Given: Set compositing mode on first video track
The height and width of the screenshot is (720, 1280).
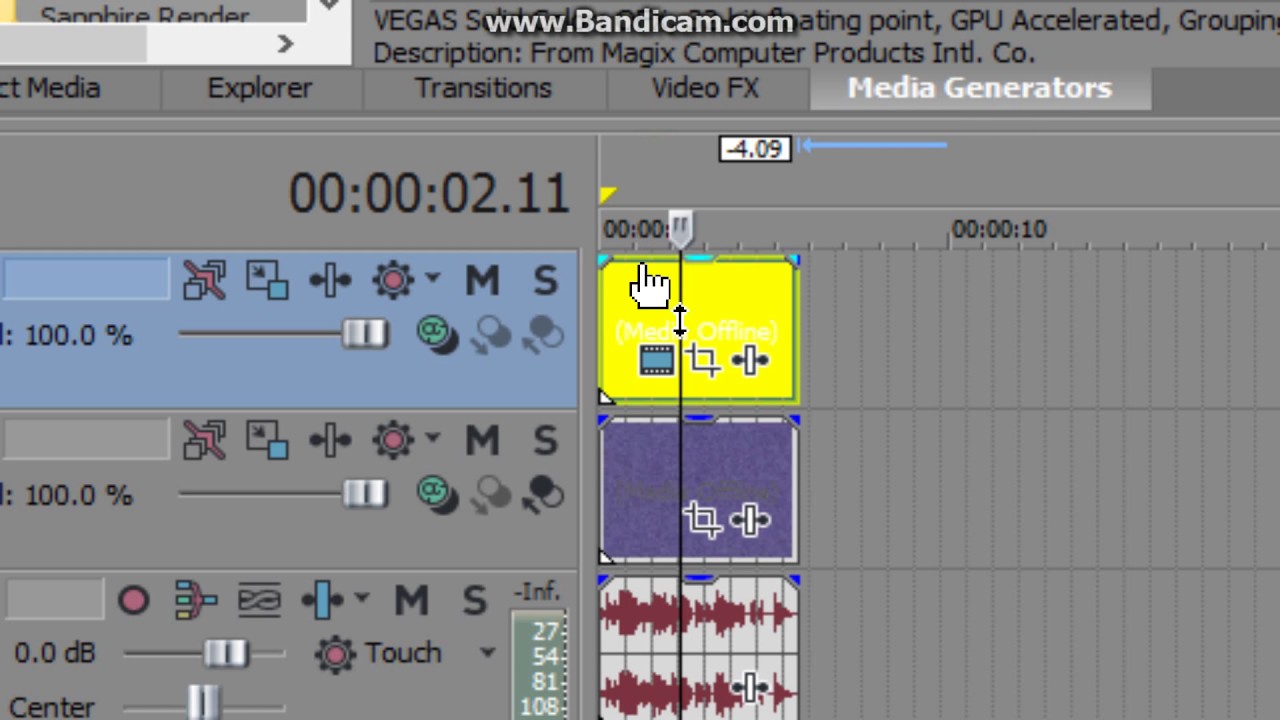Looking at the screenshot, I should click(x=437, y=335).
